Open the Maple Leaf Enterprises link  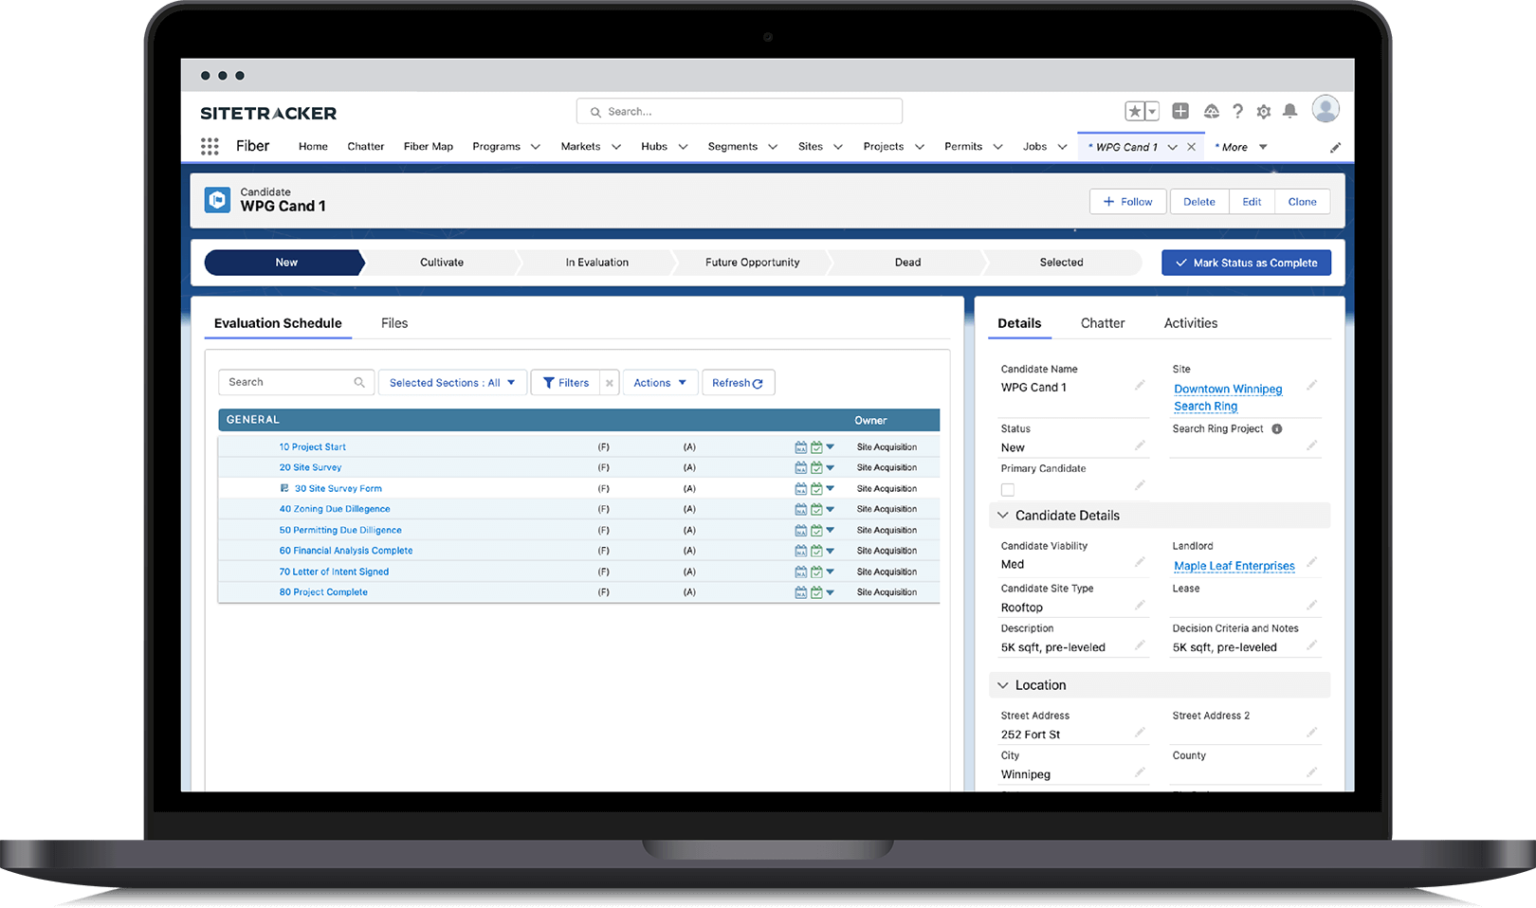[1234, 565]
